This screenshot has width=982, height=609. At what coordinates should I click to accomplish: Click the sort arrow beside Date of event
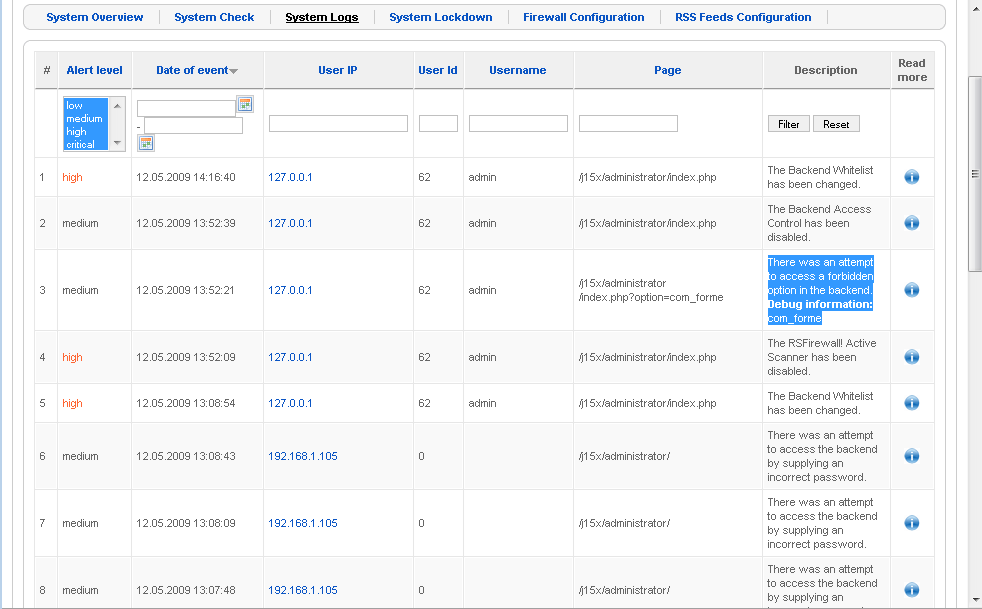coord(234,71)
